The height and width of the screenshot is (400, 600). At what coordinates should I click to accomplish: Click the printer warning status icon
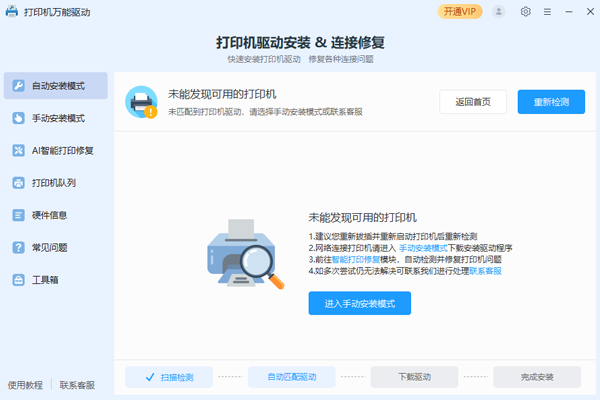tap(142, 102)
